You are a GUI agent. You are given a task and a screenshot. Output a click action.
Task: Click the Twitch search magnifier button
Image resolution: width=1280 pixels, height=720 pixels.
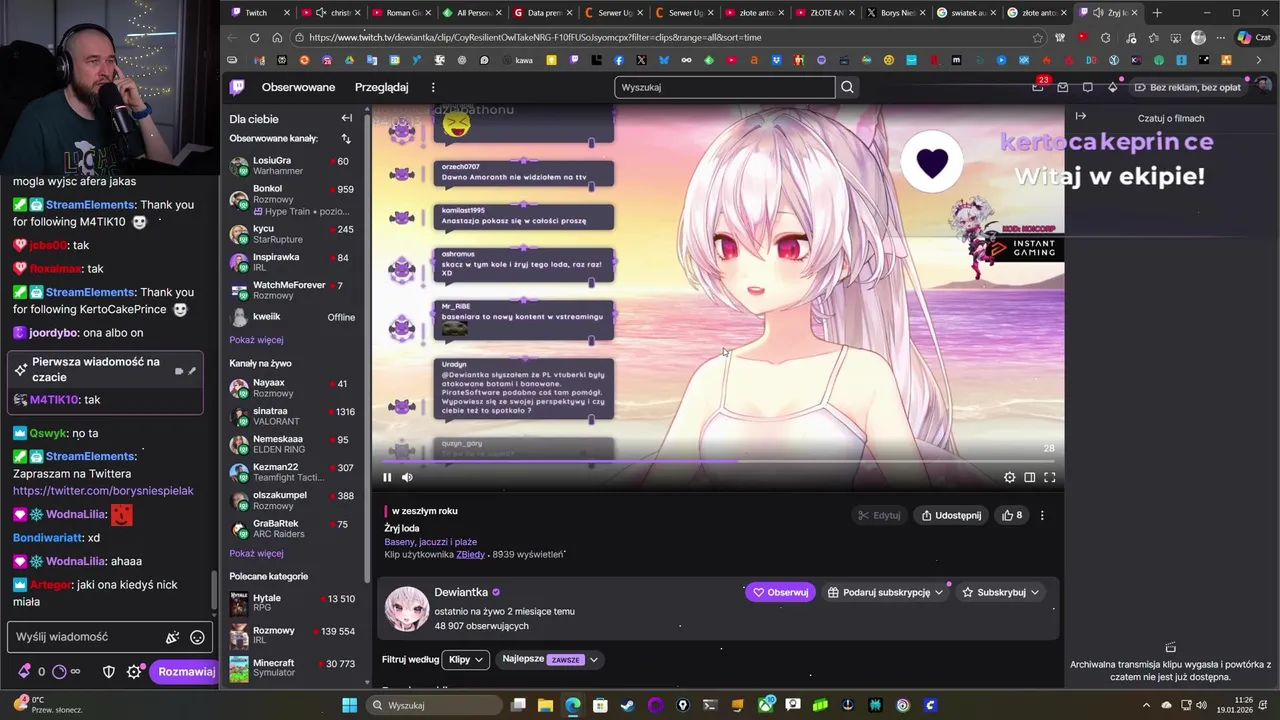point(847,87)
